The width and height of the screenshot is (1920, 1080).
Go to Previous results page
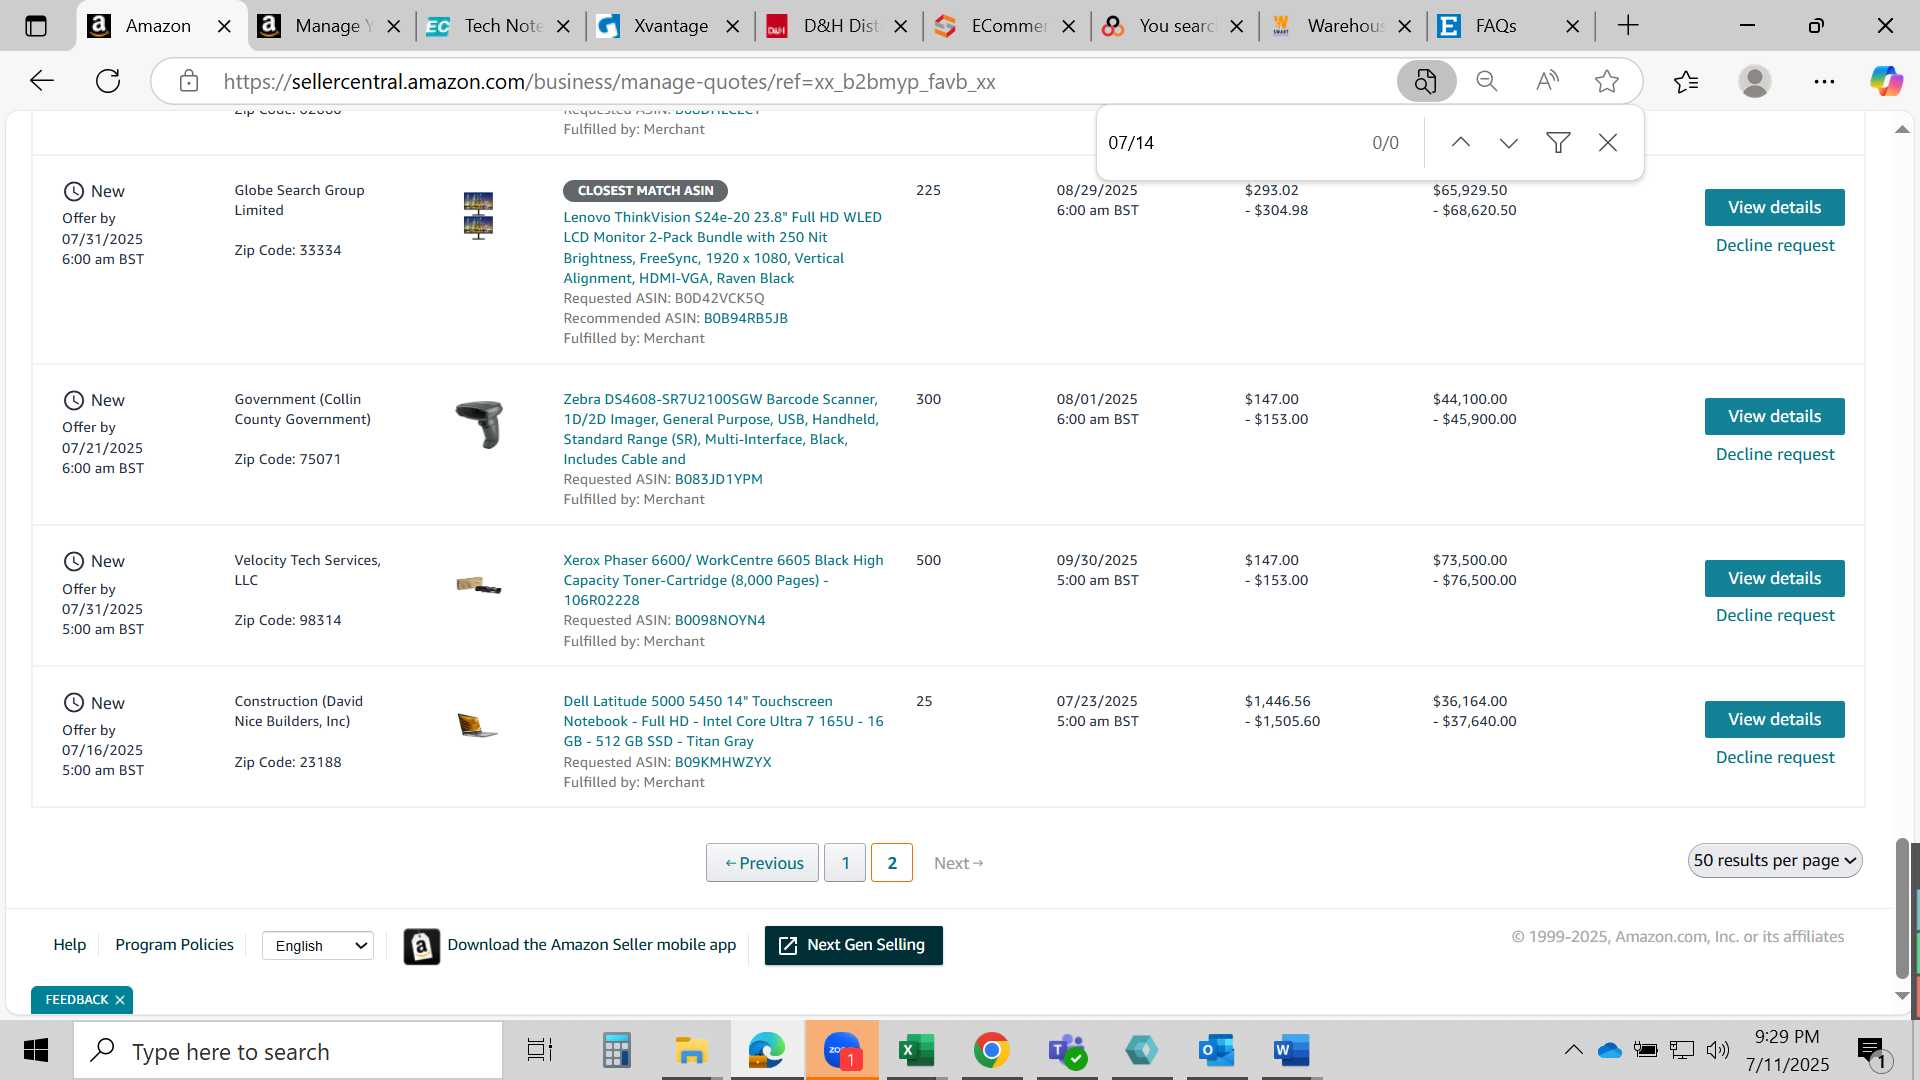[762, 864]
